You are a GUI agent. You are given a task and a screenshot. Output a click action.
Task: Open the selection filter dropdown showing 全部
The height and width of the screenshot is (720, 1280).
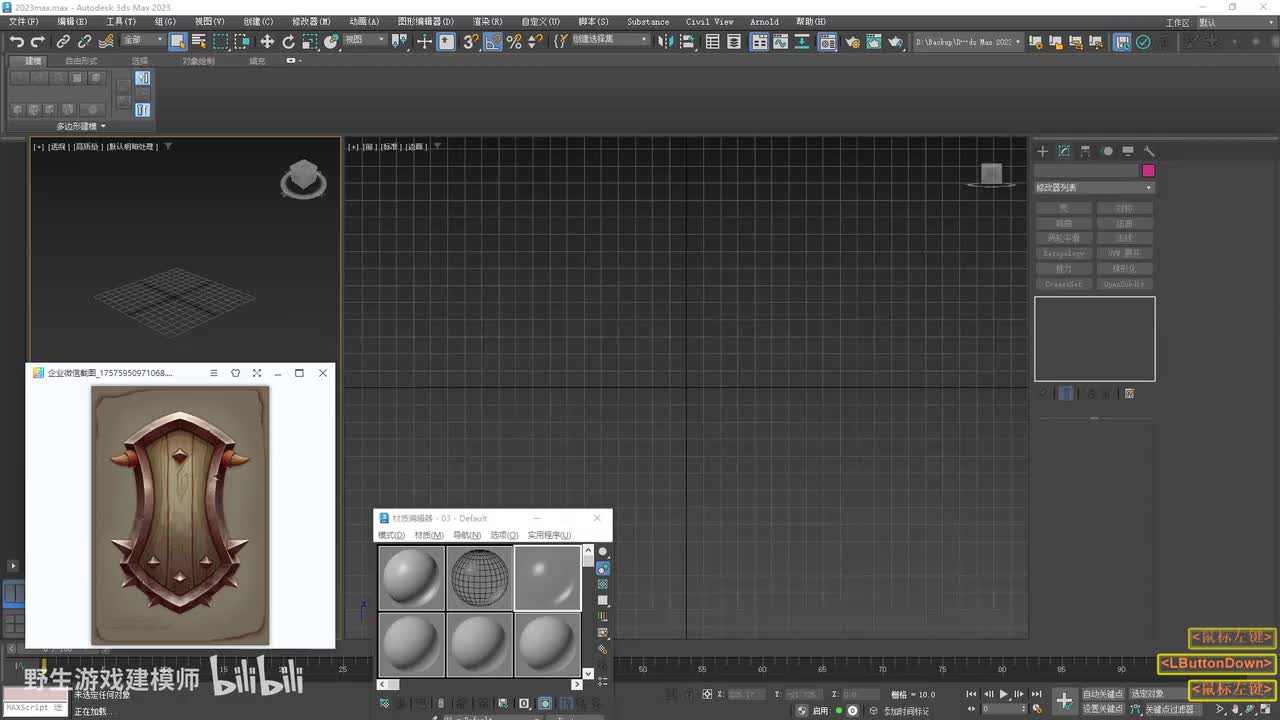pos(142,40)
